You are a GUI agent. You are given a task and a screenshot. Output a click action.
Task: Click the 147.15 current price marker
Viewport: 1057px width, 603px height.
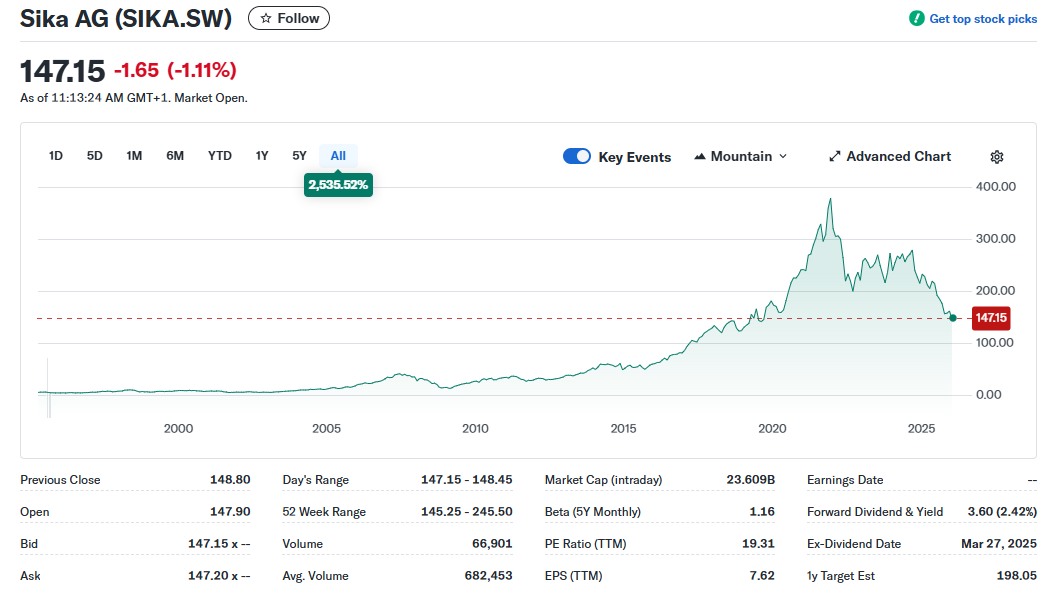coord(991,318)
